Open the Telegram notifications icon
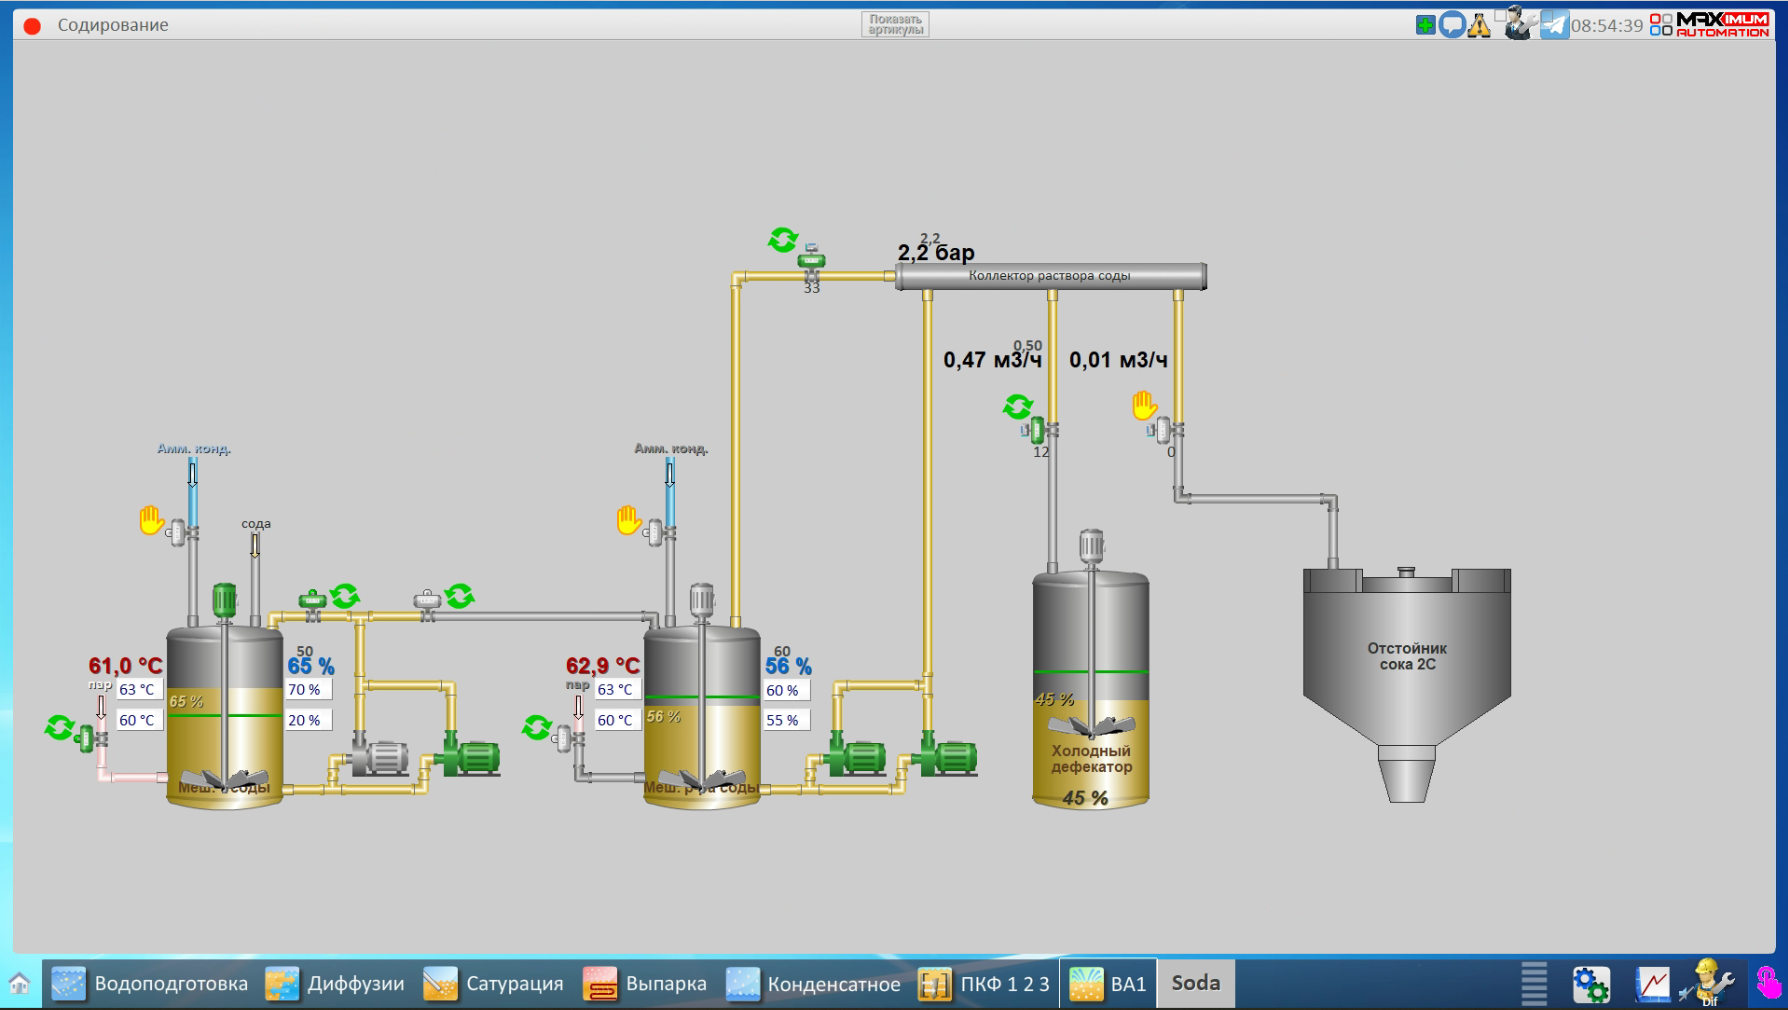The height and width of the screenshot is (1010, 1788). coord(1554,24)
